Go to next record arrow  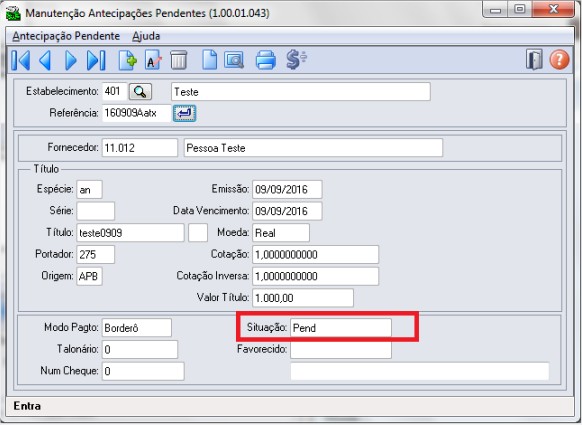pyautogui.click(x=71, y=60)
